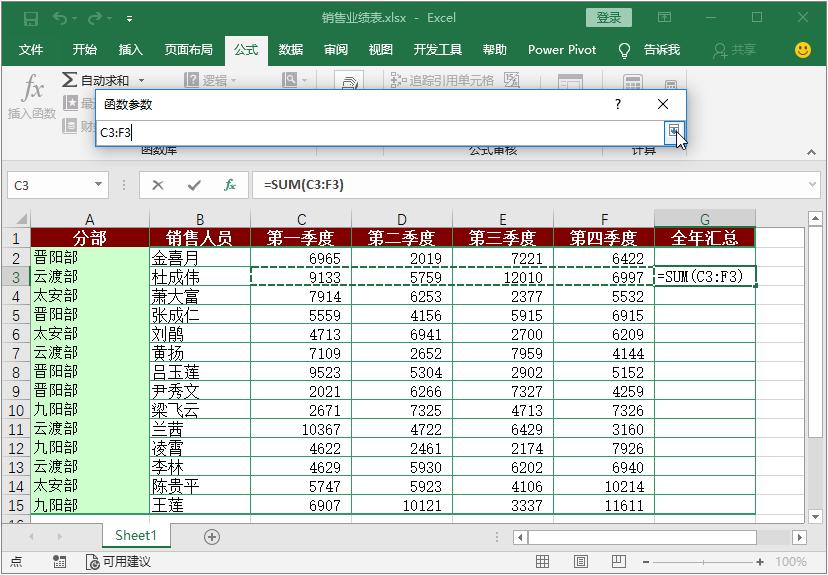
Task: Click the 告诉我 lightbulb search
Action: [x=649, y=50]
